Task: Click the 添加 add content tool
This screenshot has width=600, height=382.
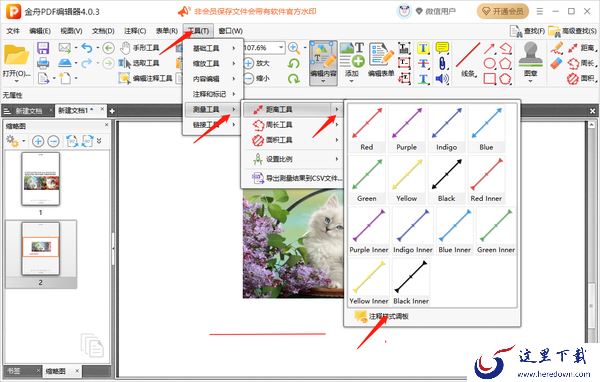Action: point(352,62)
